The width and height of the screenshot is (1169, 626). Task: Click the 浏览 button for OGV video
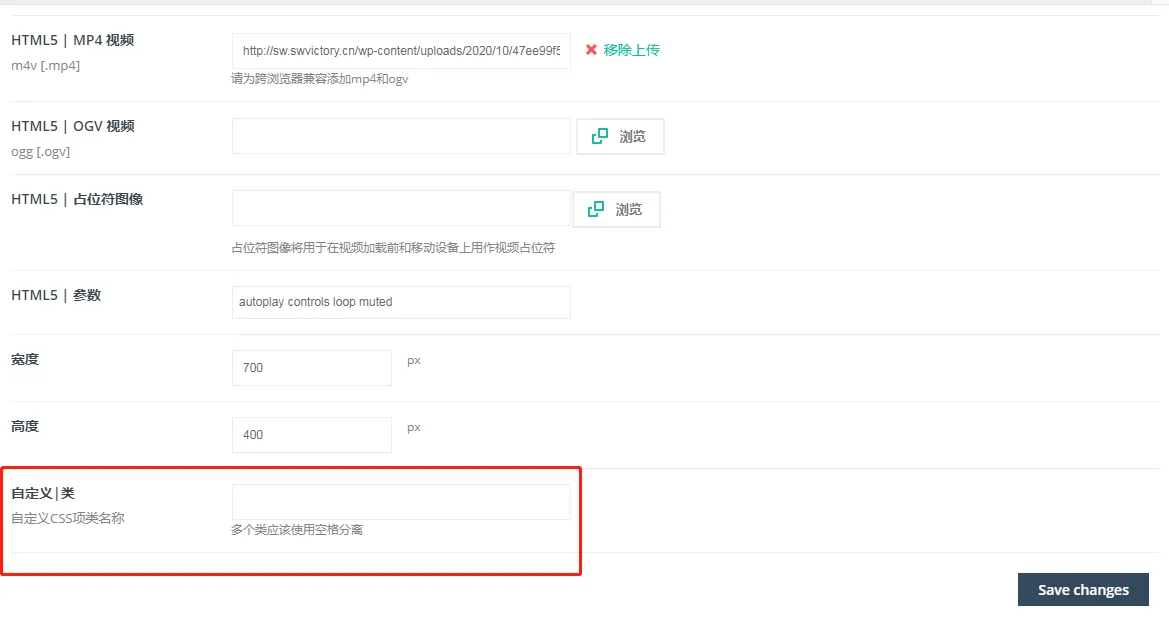pos(620,136)
